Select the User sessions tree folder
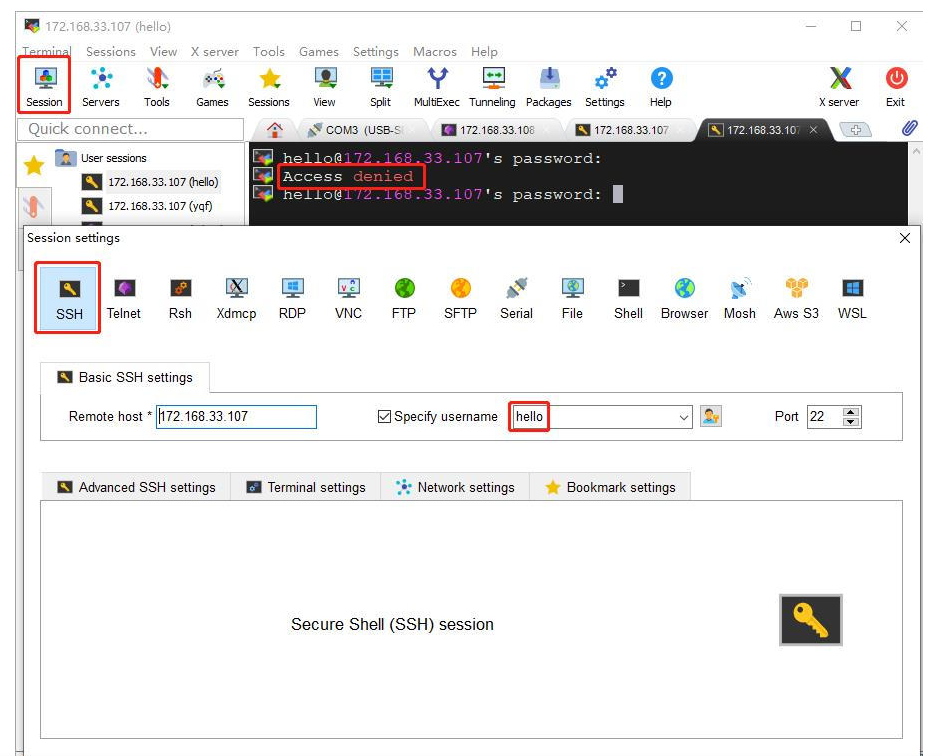Screen dimensions: 942x756 pos(101,158)
